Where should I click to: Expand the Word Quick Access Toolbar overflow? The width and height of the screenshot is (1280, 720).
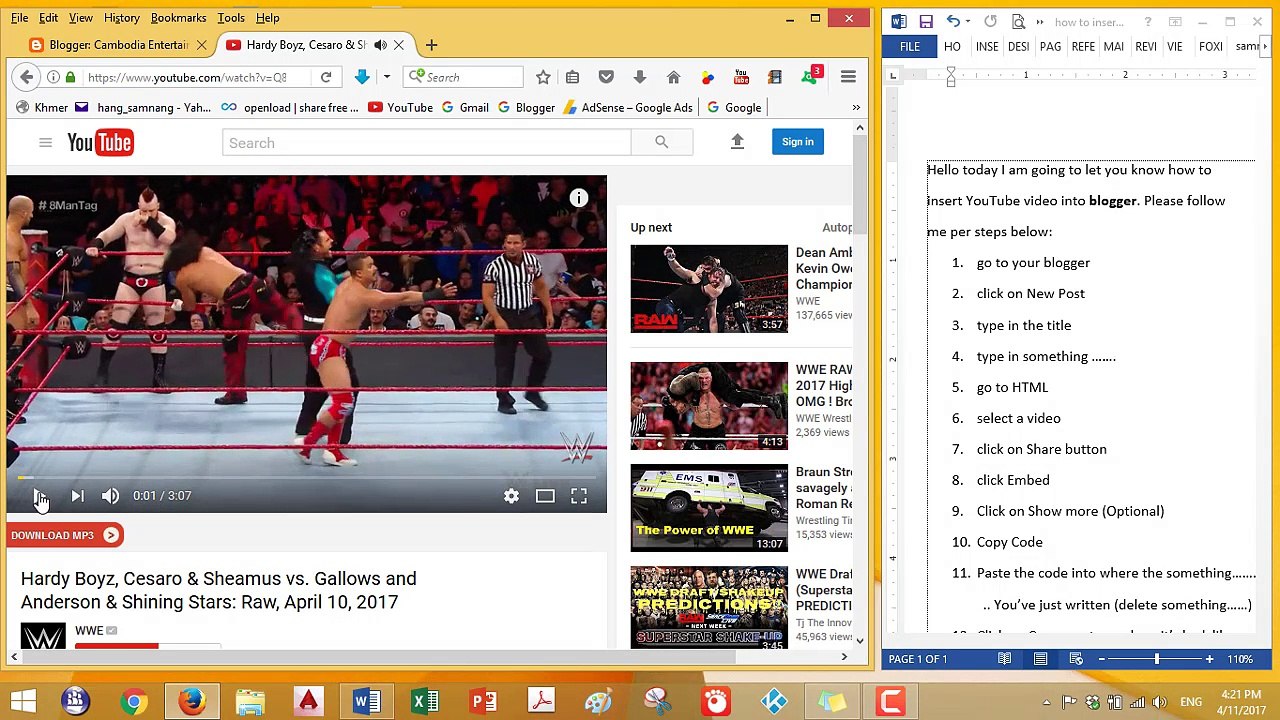(x=1040, y=22)
